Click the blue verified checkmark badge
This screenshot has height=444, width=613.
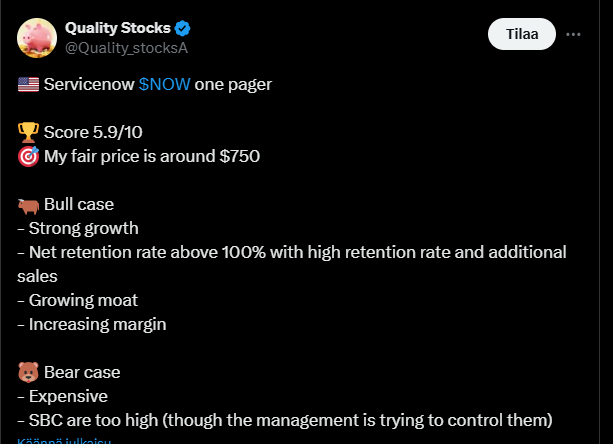[183, 27]
